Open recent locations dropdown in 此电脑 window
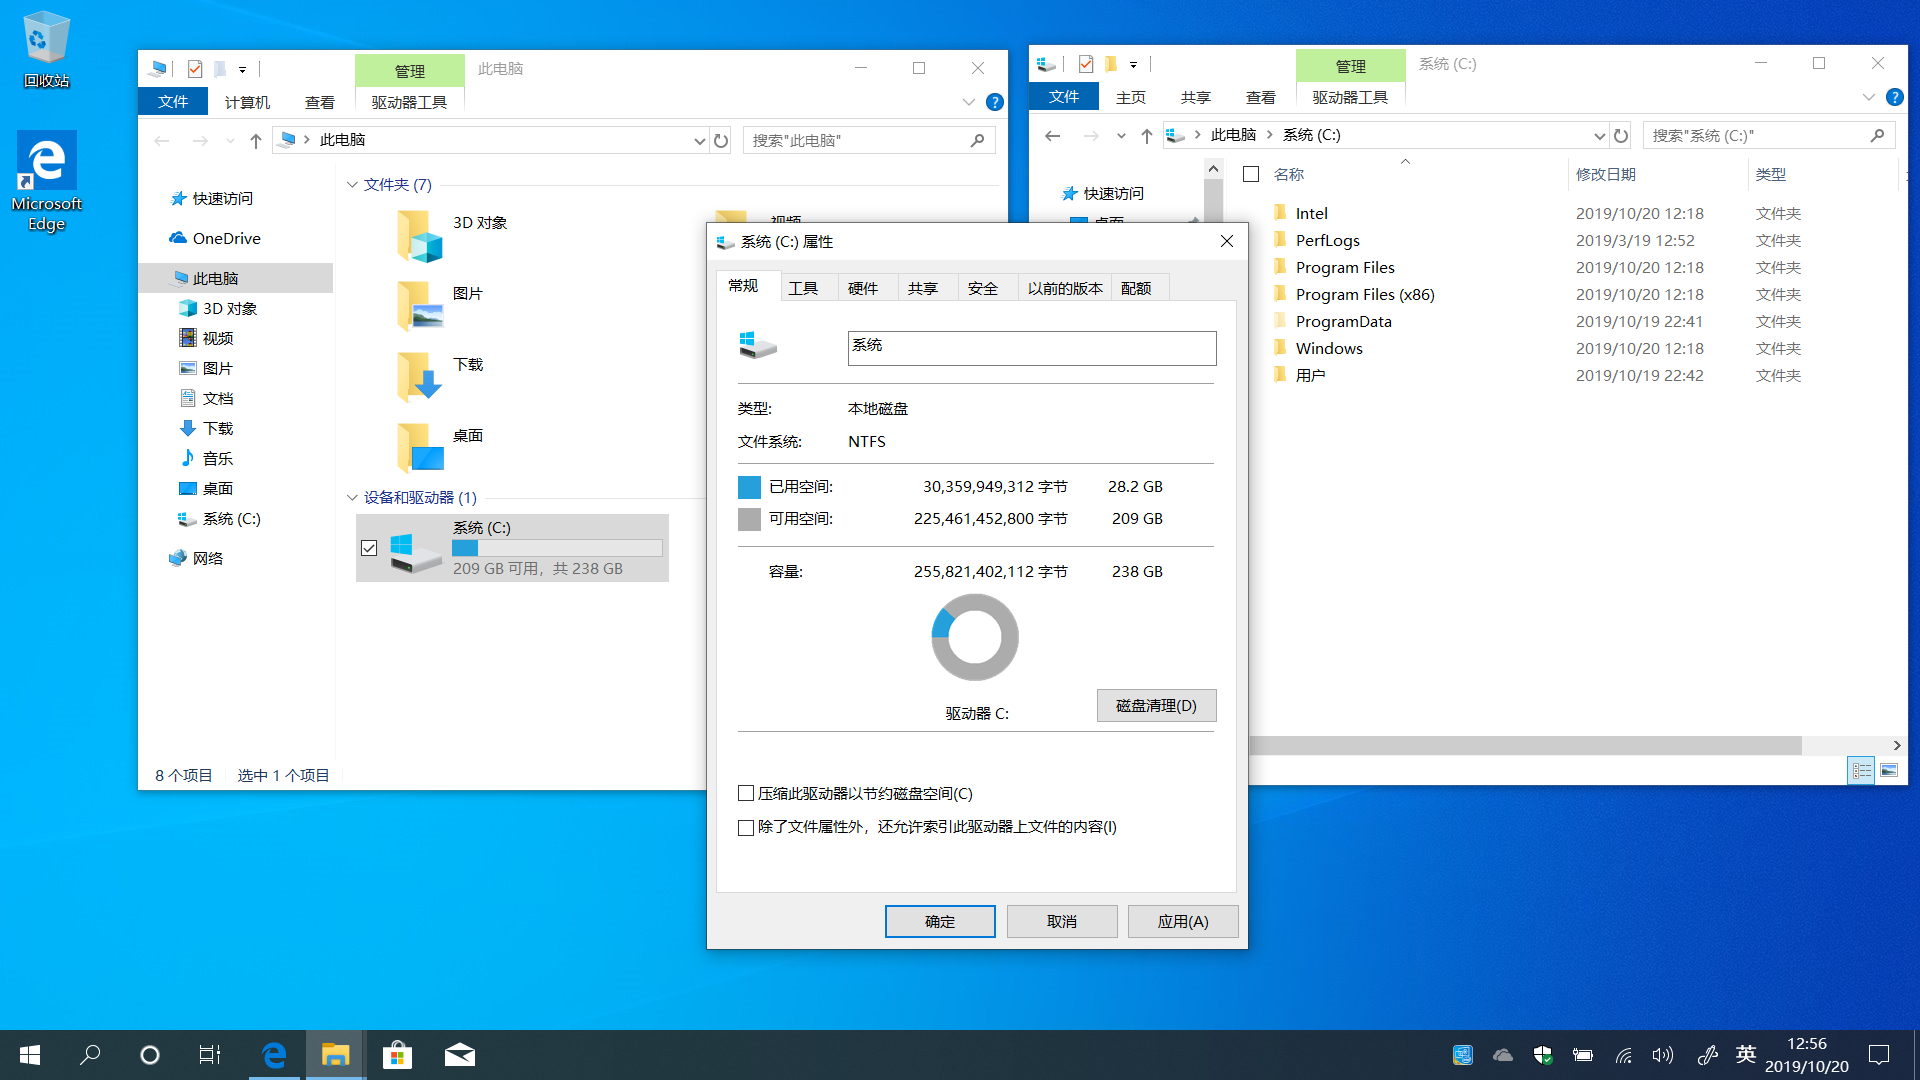Image resolution: width=1920 pixels, height=1080 pixels. [230, 141]
